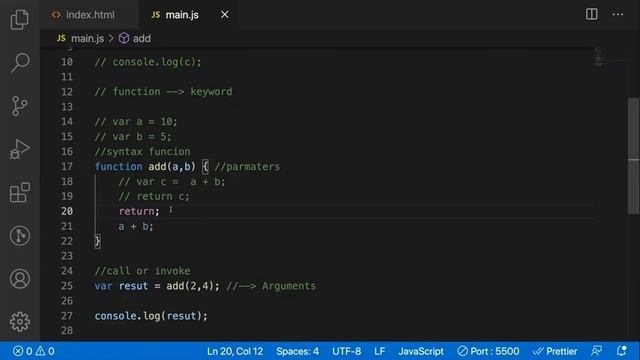Image resolution: width=640 pixels, height=360 pixels.
Task: Click '// var c = a + b;' comment
Action: (172, 182)
